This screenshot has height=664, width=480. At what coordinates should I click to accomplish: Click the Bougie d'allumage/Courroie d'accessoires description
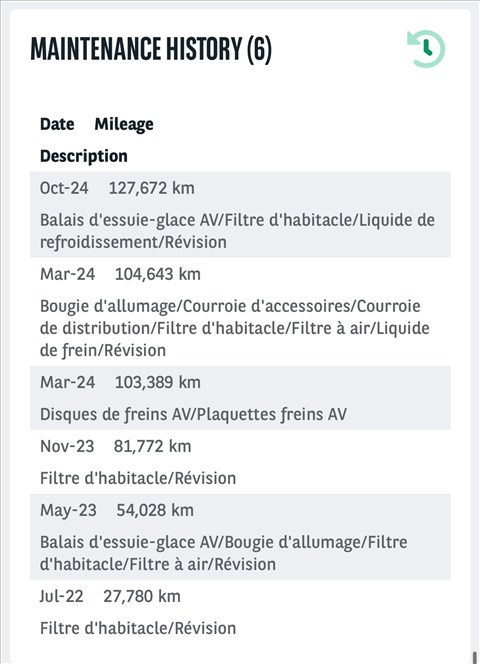coord(235,328)
